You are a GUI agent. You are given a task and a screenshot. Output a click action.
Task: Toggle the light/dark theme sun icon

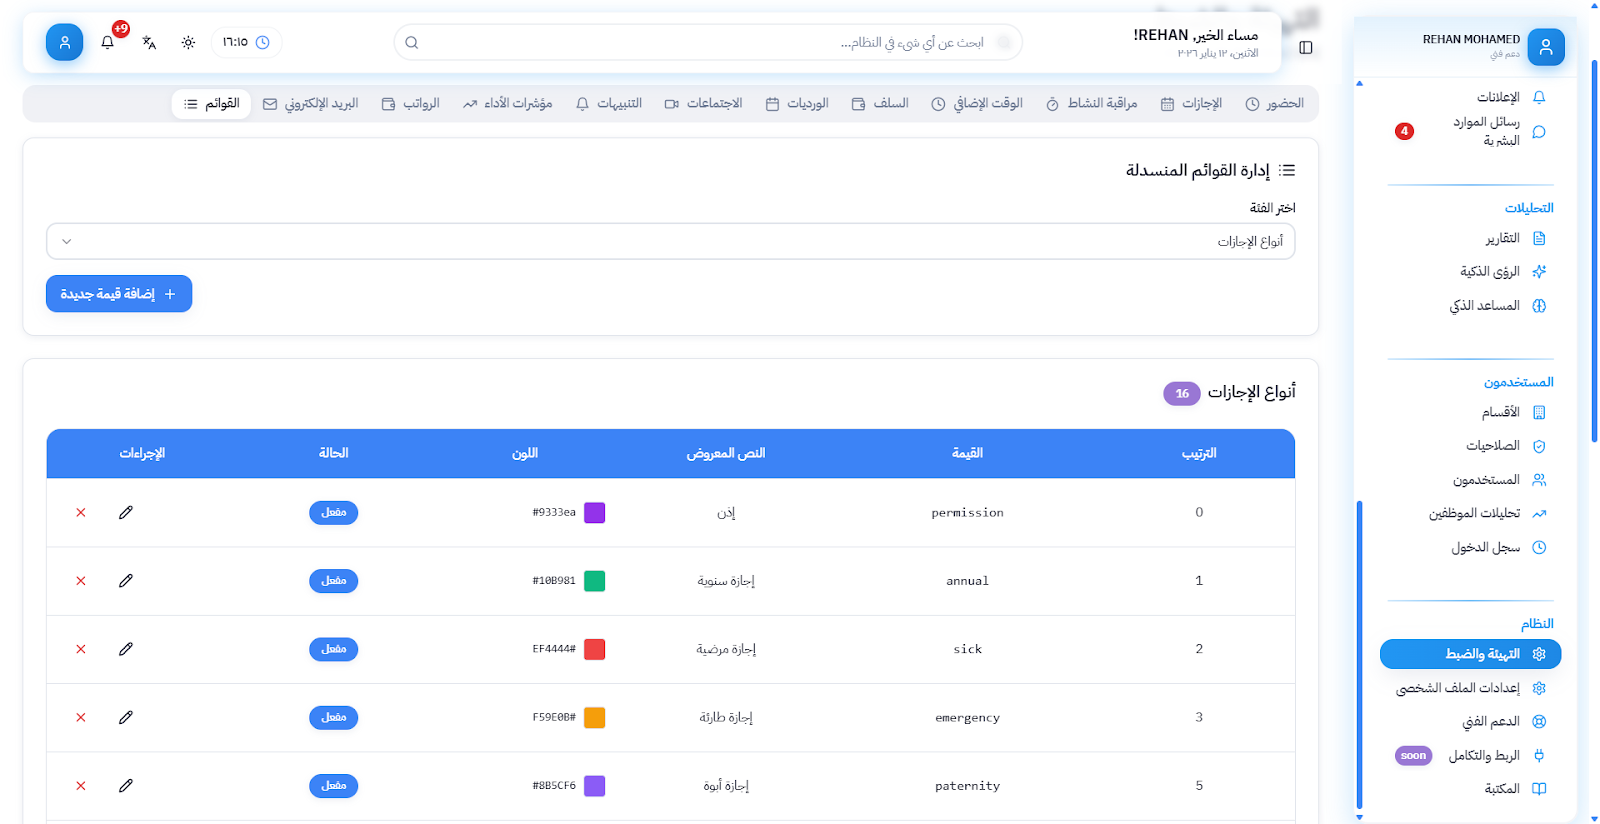(188, 43)
